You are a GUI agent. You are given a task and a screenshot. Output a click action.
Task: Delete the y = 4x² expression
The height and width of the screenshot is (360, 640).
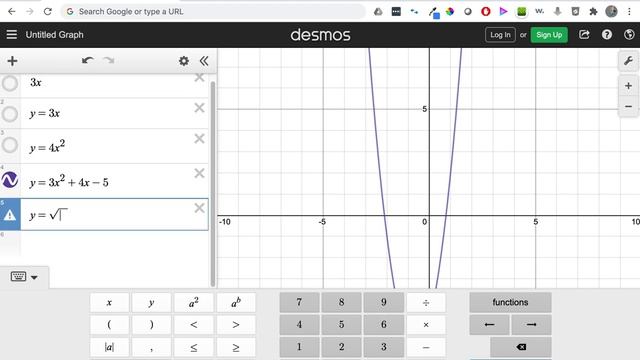point(199,139)
